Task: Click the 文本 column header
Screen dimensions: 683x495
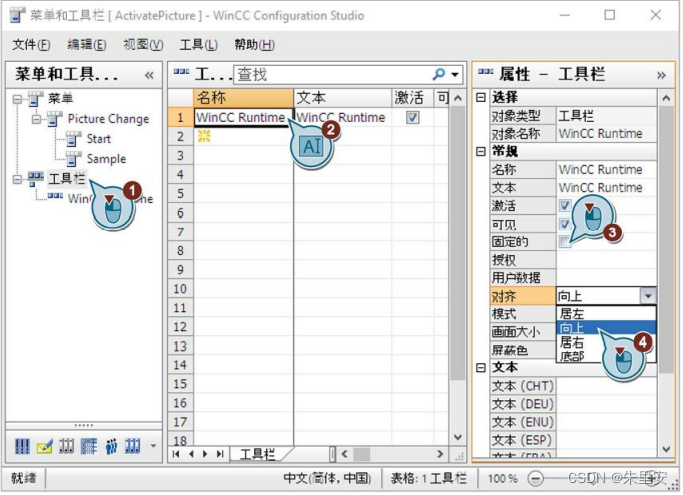Action: pyautogui.click(x=343, y=98)
